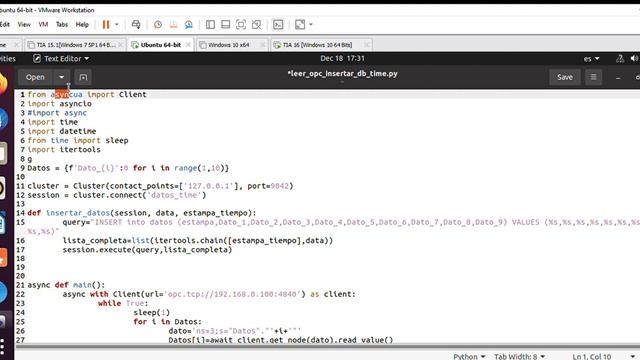Click 'from time import sleep' on line 6
Image resolution: width=640 pixels, height=360 pixels.
78,140
